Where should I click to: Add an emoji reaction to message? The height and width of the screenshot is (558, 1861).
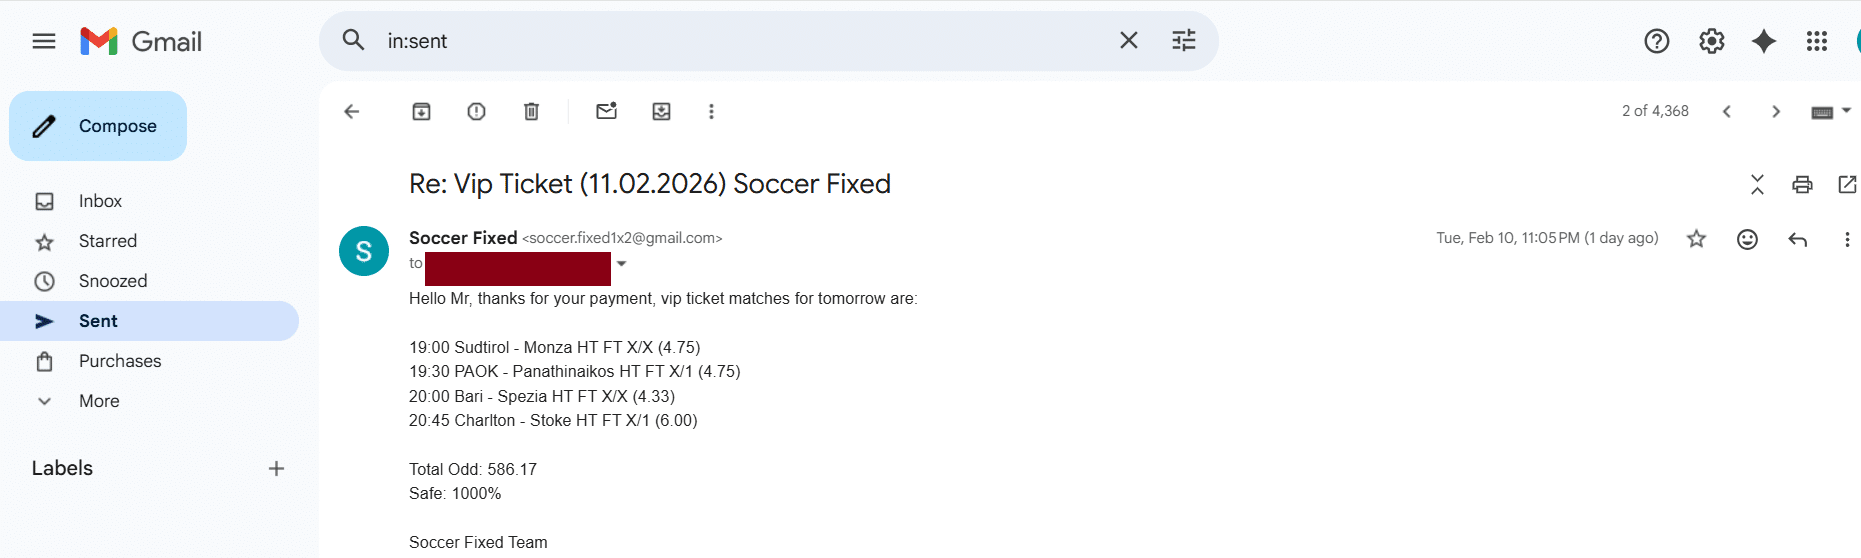tap(1747, 239)
